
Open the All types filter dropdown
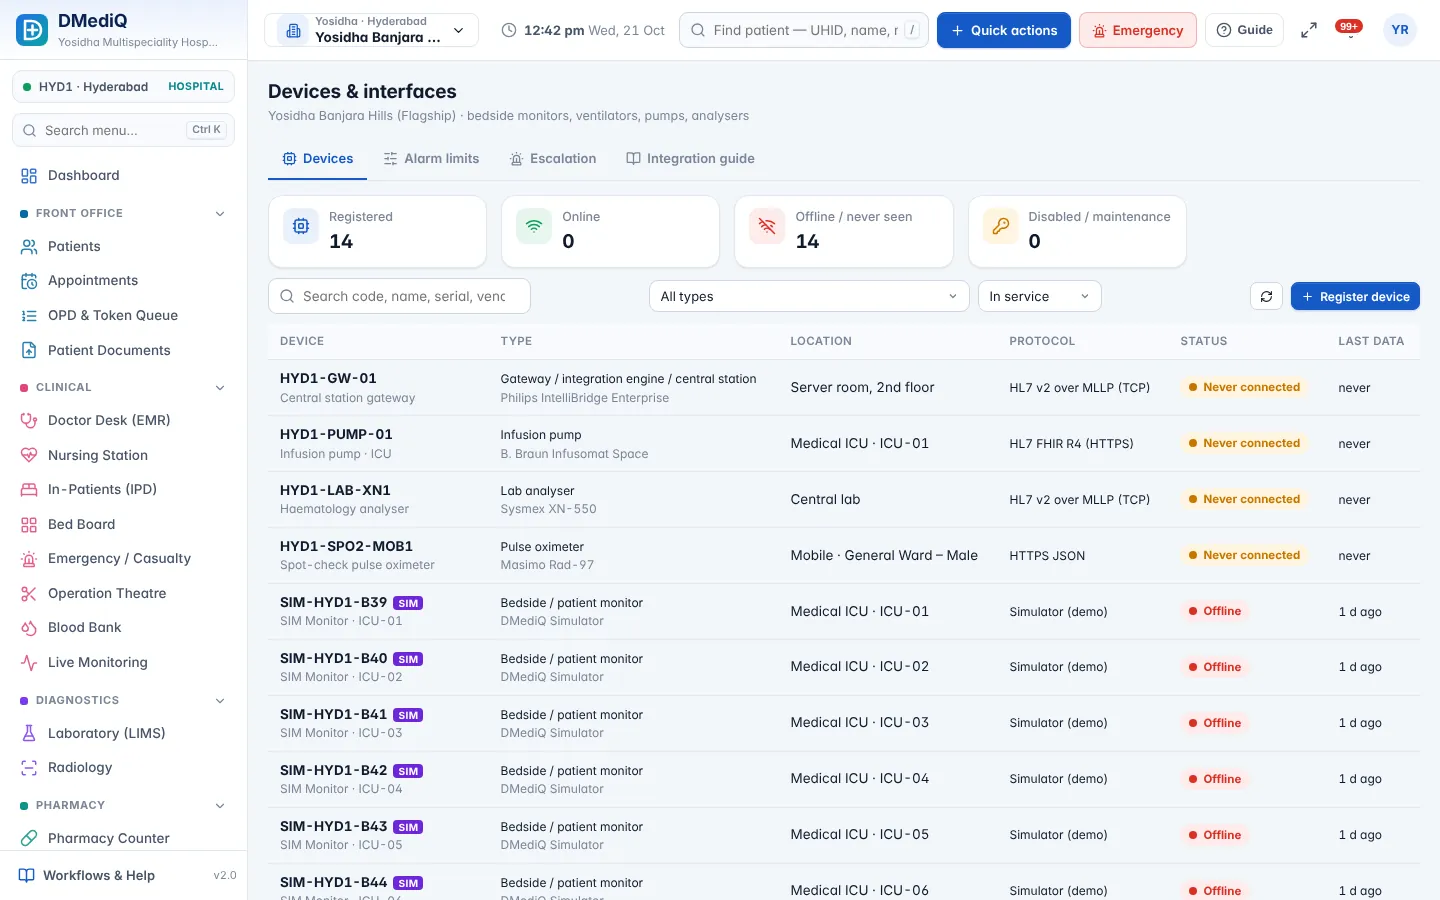[x=809, y=296]
